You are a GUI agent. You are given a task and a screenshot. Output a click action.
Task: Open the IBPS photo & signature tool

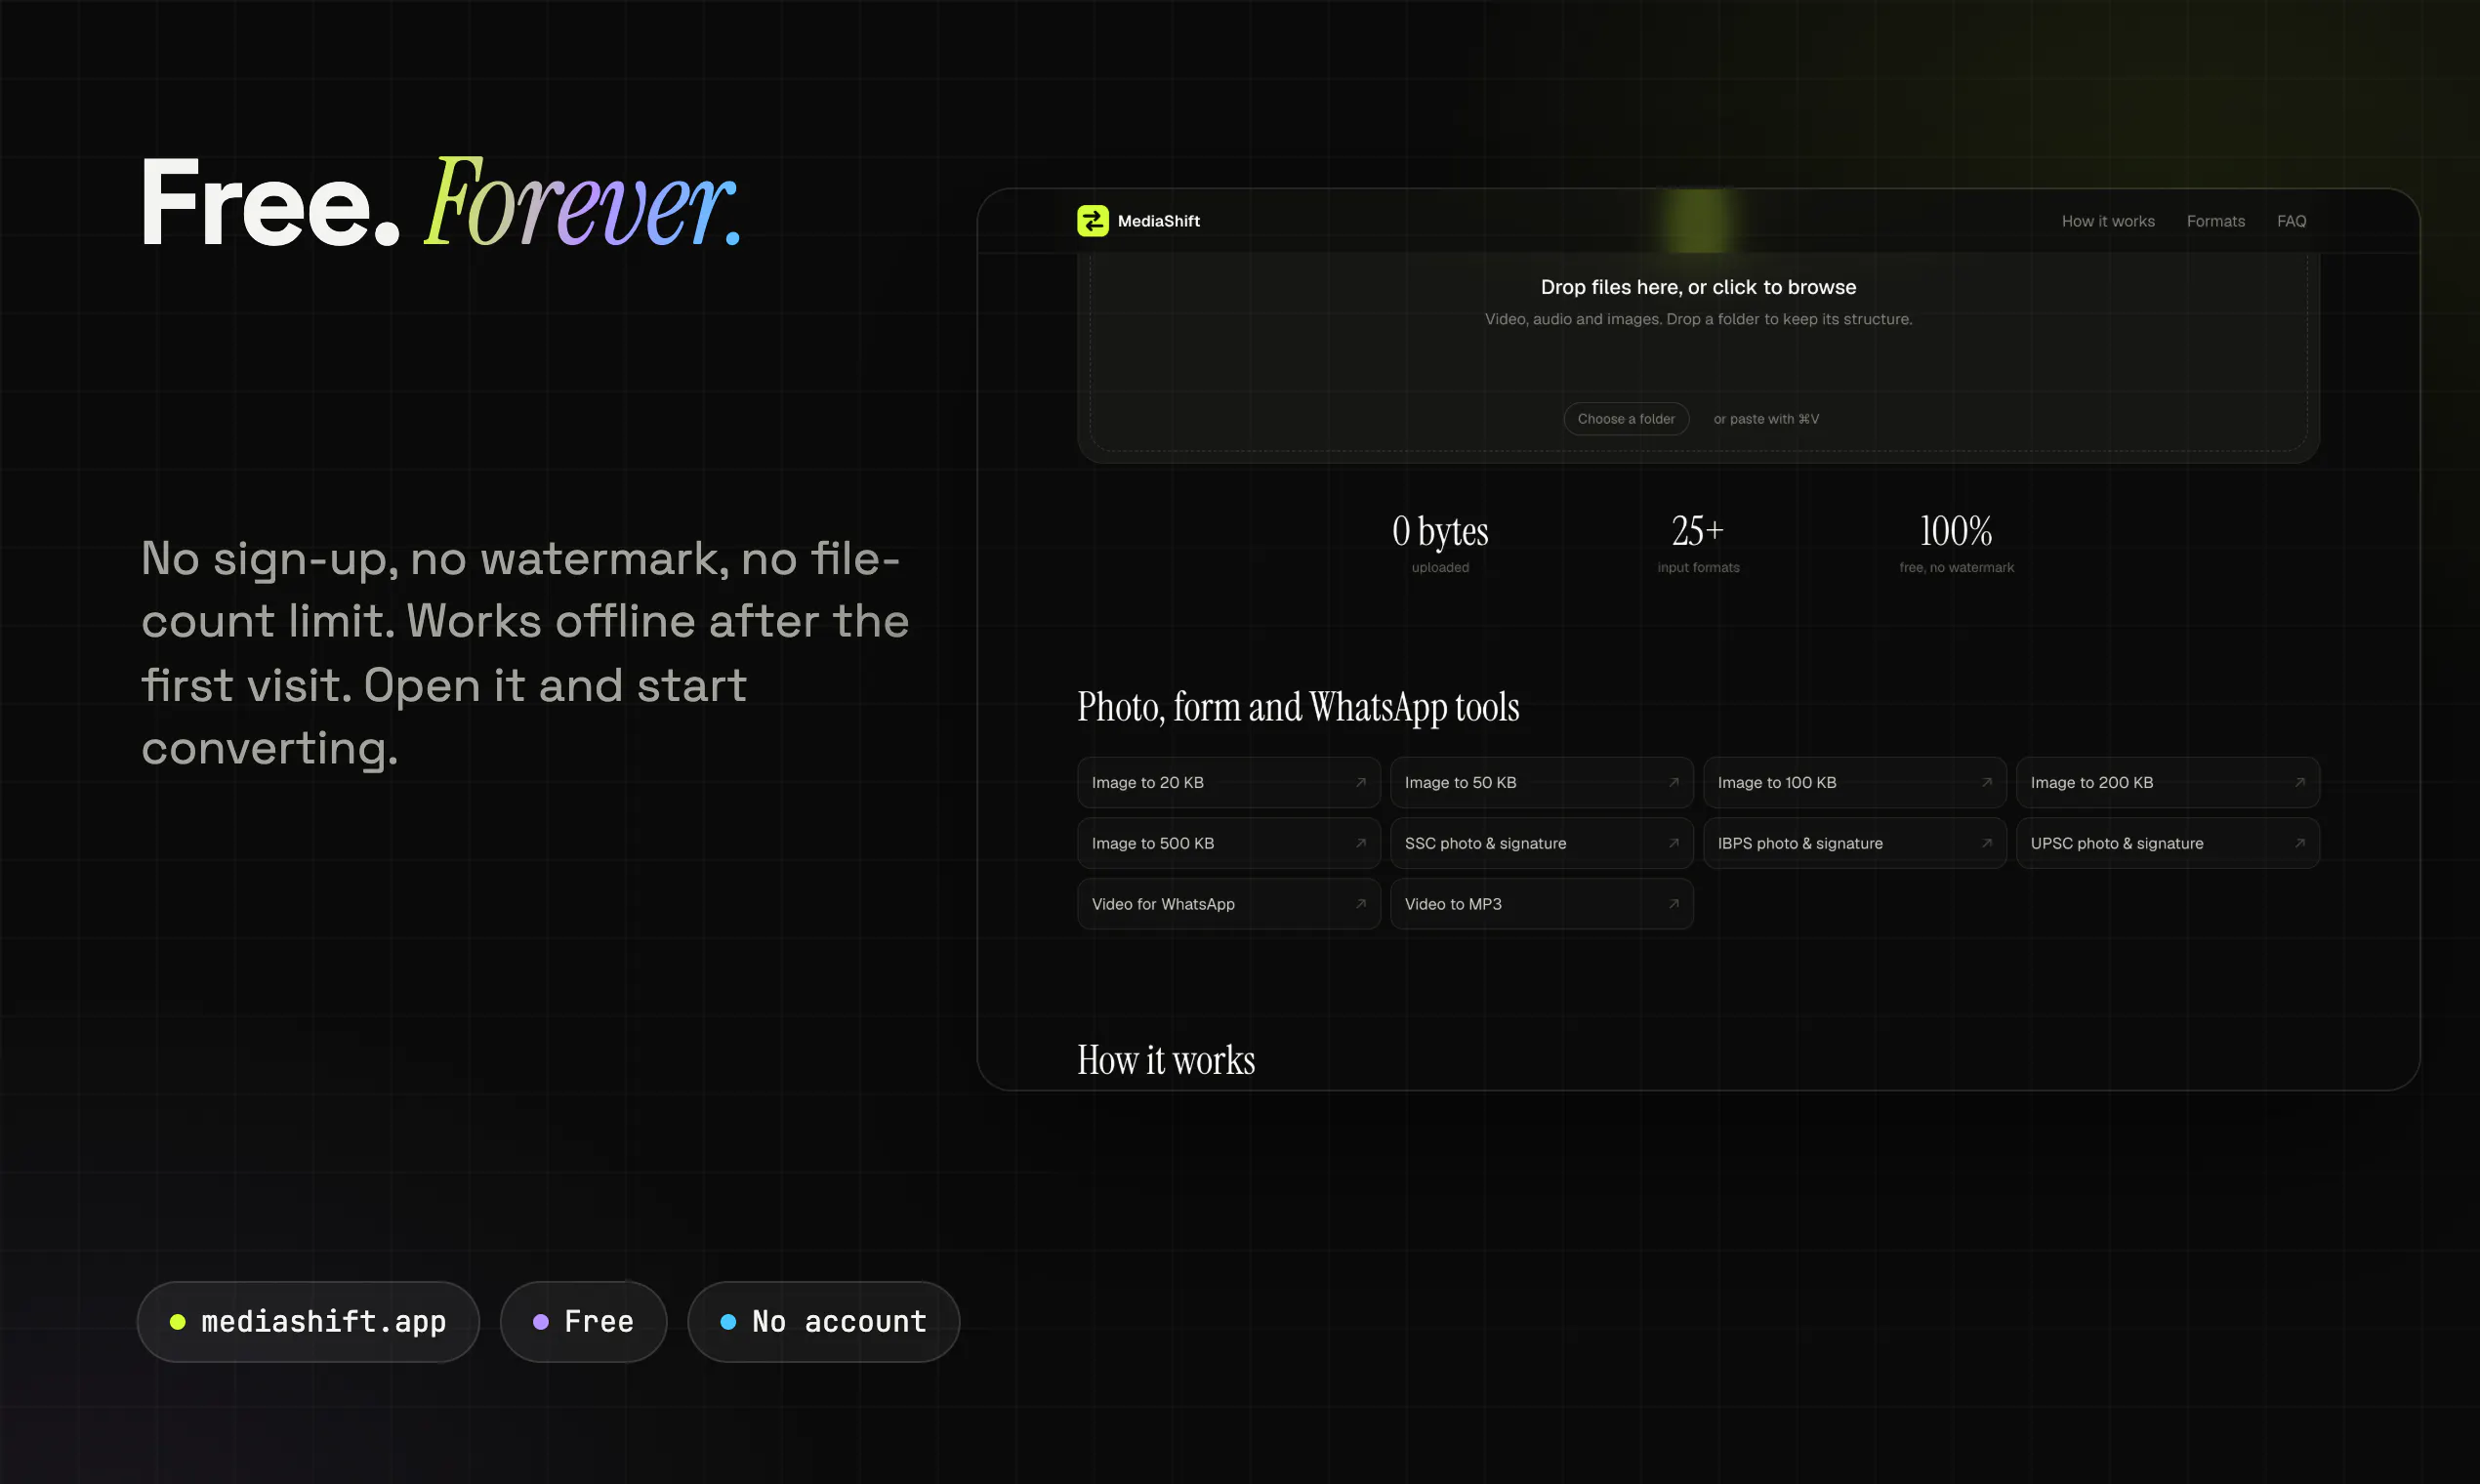[1854, 844]
